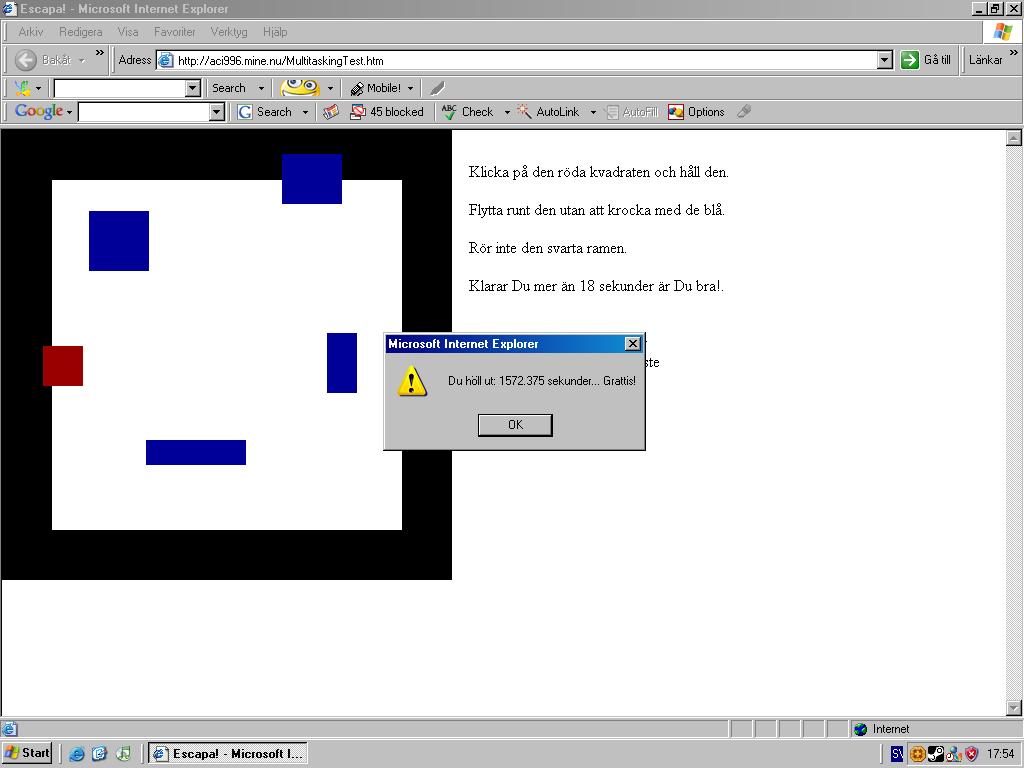The height and width of the screenshot is (768, 1024).
Task: Click the AutoLink wand icon
Action: [x=524, y=112]
